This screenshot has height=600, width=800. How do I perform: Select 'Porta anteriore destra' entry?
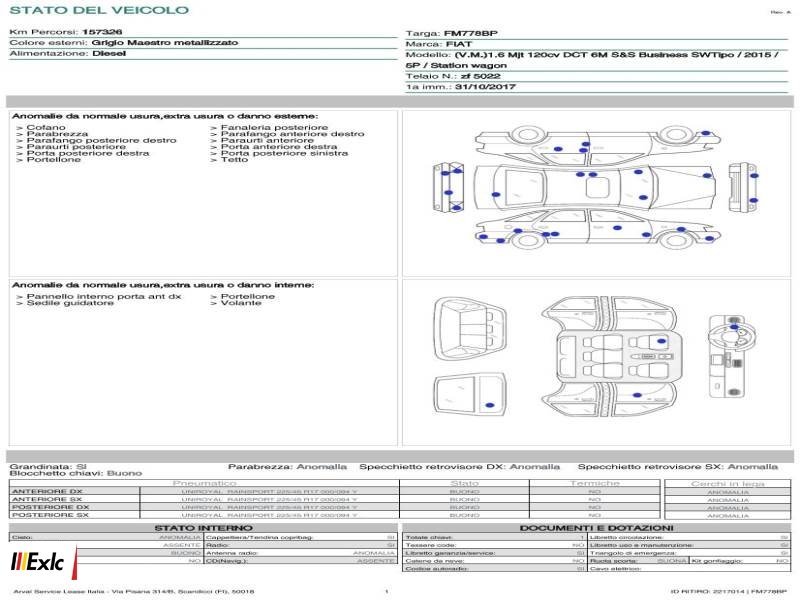click(x=279, y=147)
